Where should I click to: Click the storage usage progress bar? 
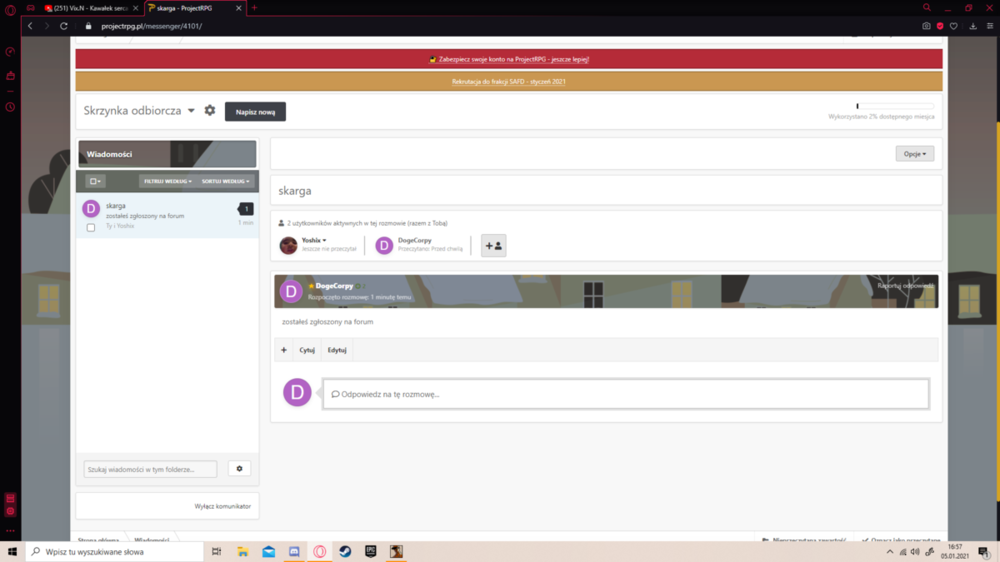(x=895, y=107)
